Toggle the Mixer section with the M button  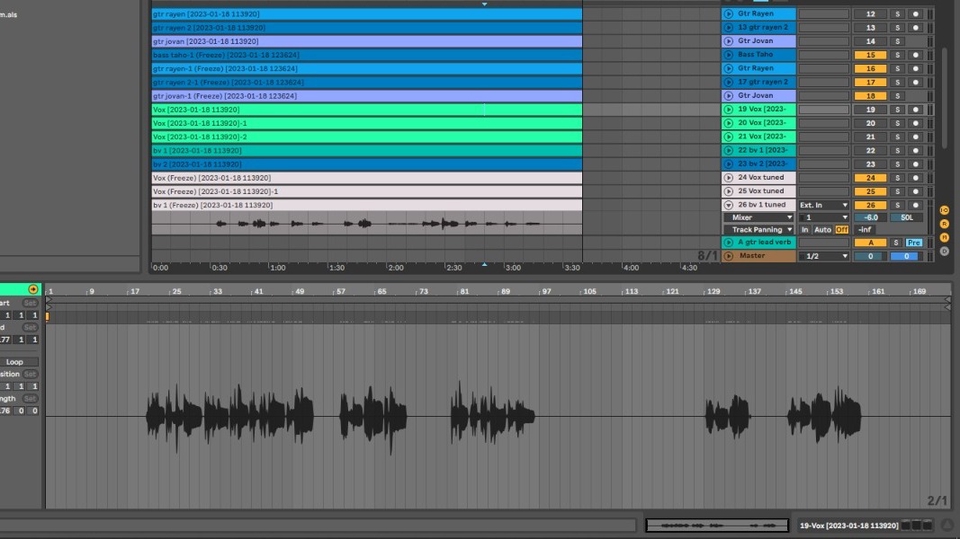tap(944, 237)
